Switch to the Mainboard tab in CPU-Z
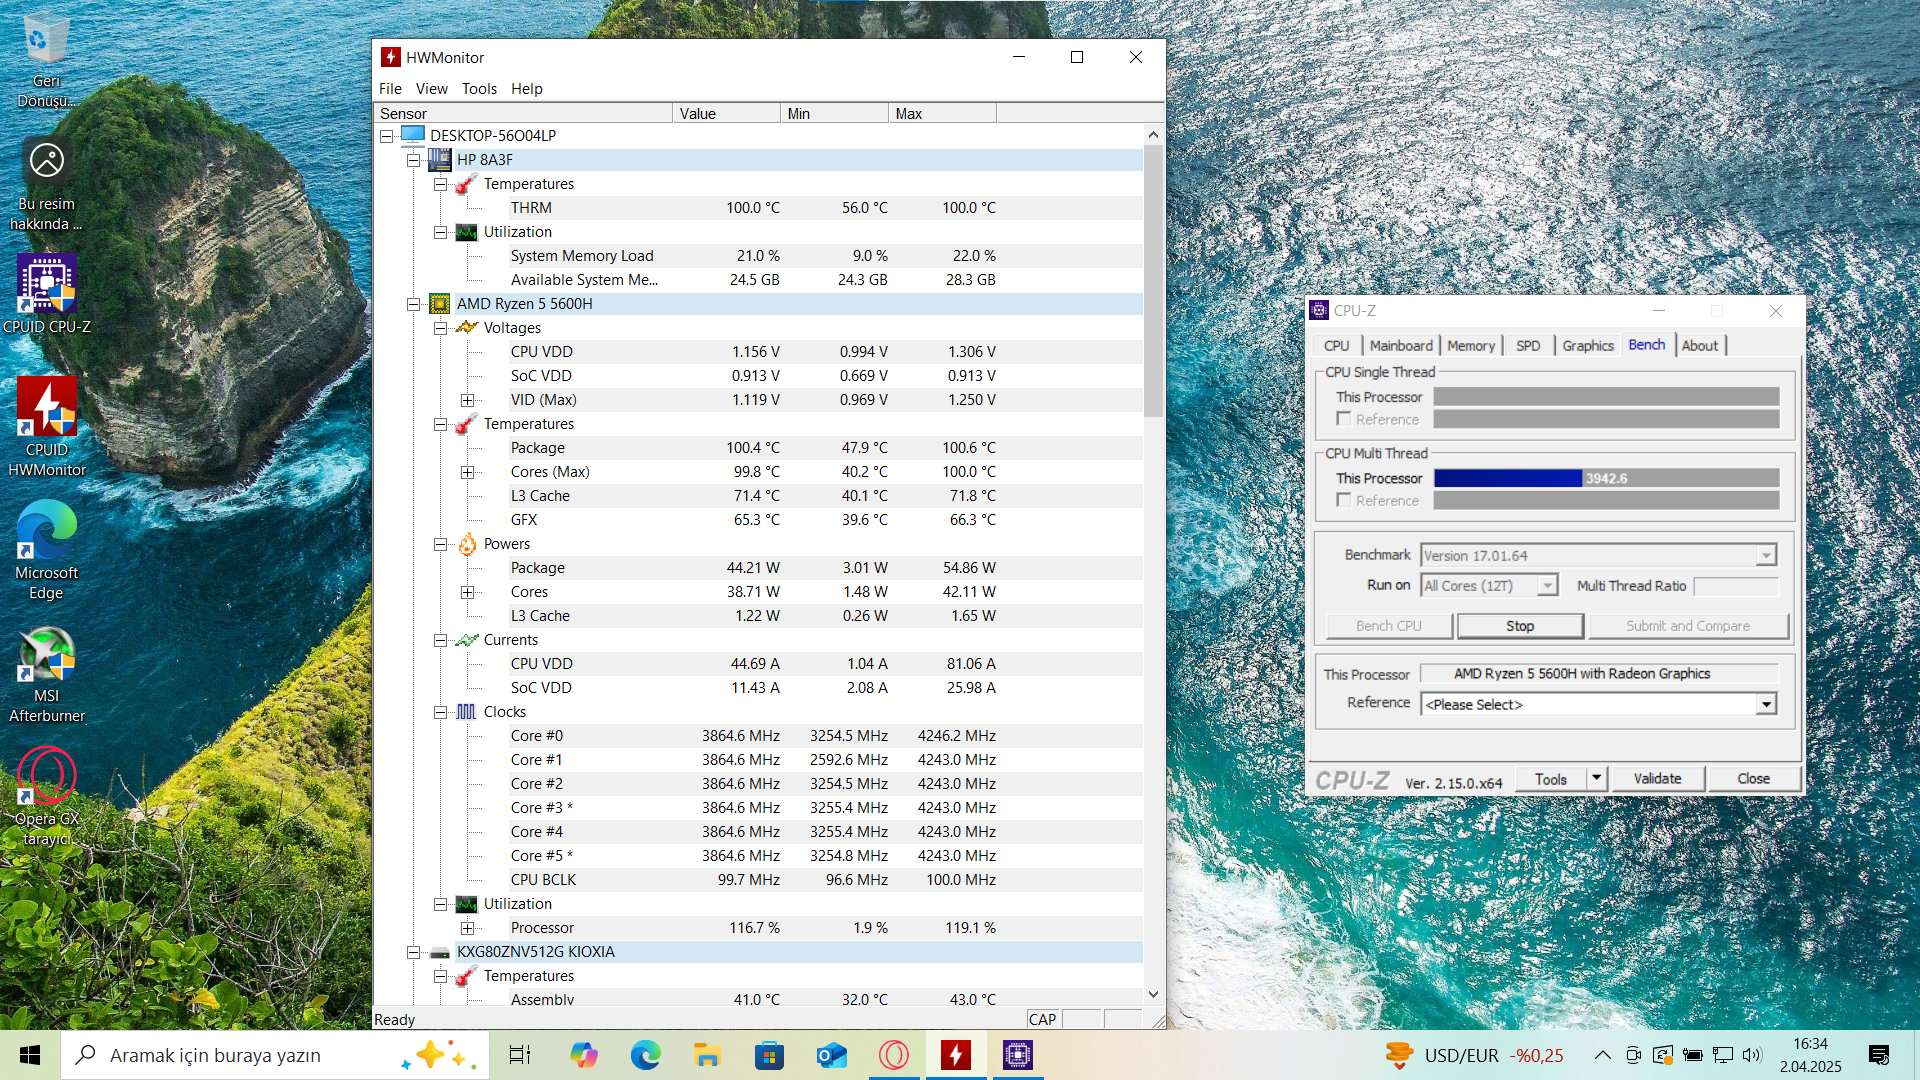 pos(1400,346)
